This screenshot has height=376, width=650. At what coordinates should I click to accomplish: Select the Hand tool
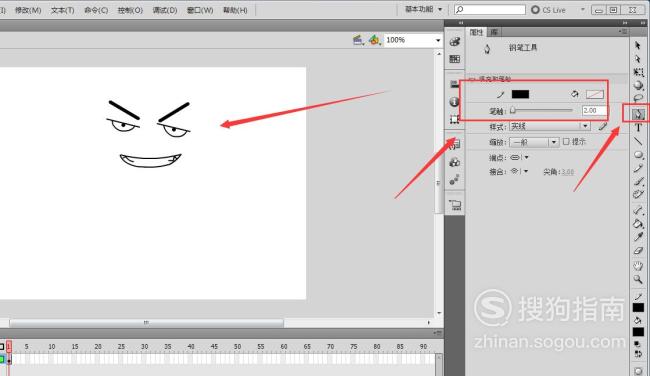(x=638, y=265)
